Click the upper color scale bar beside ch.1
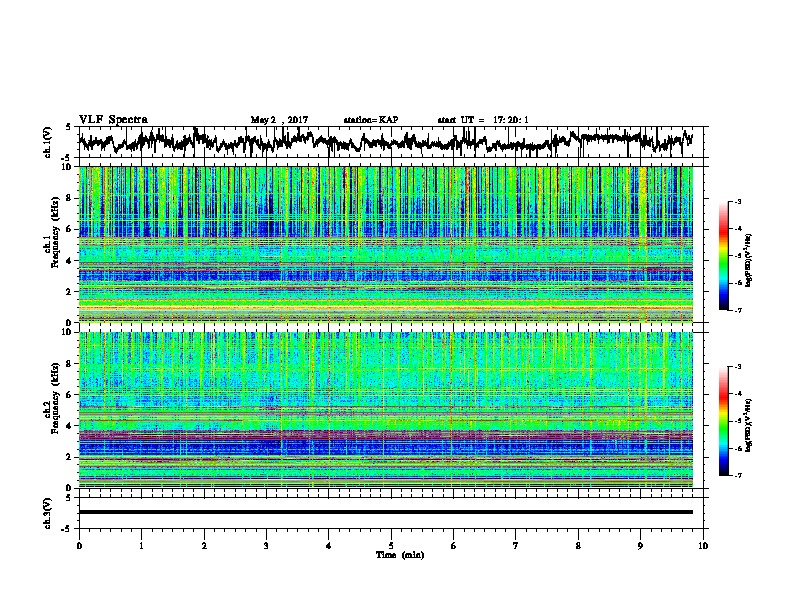This screenshot has width=792, height=612. click(x=724, y=256)
